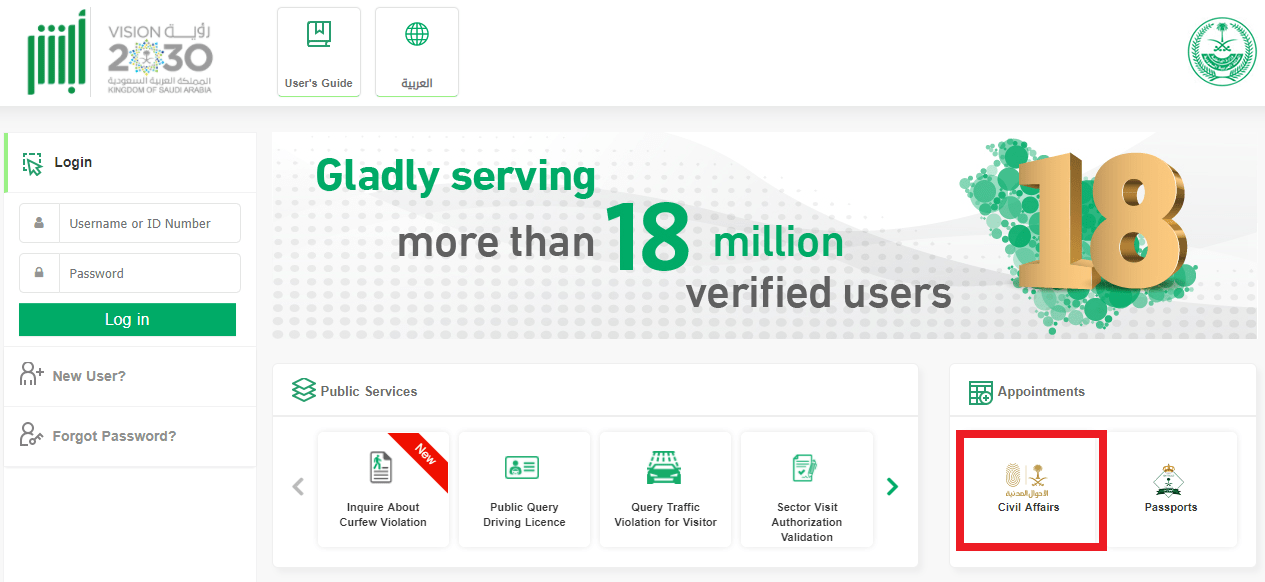The width and height of the screenshot is (1265, 582).
Task: Click the Absher green logo
Action: [x=57, y=51]
